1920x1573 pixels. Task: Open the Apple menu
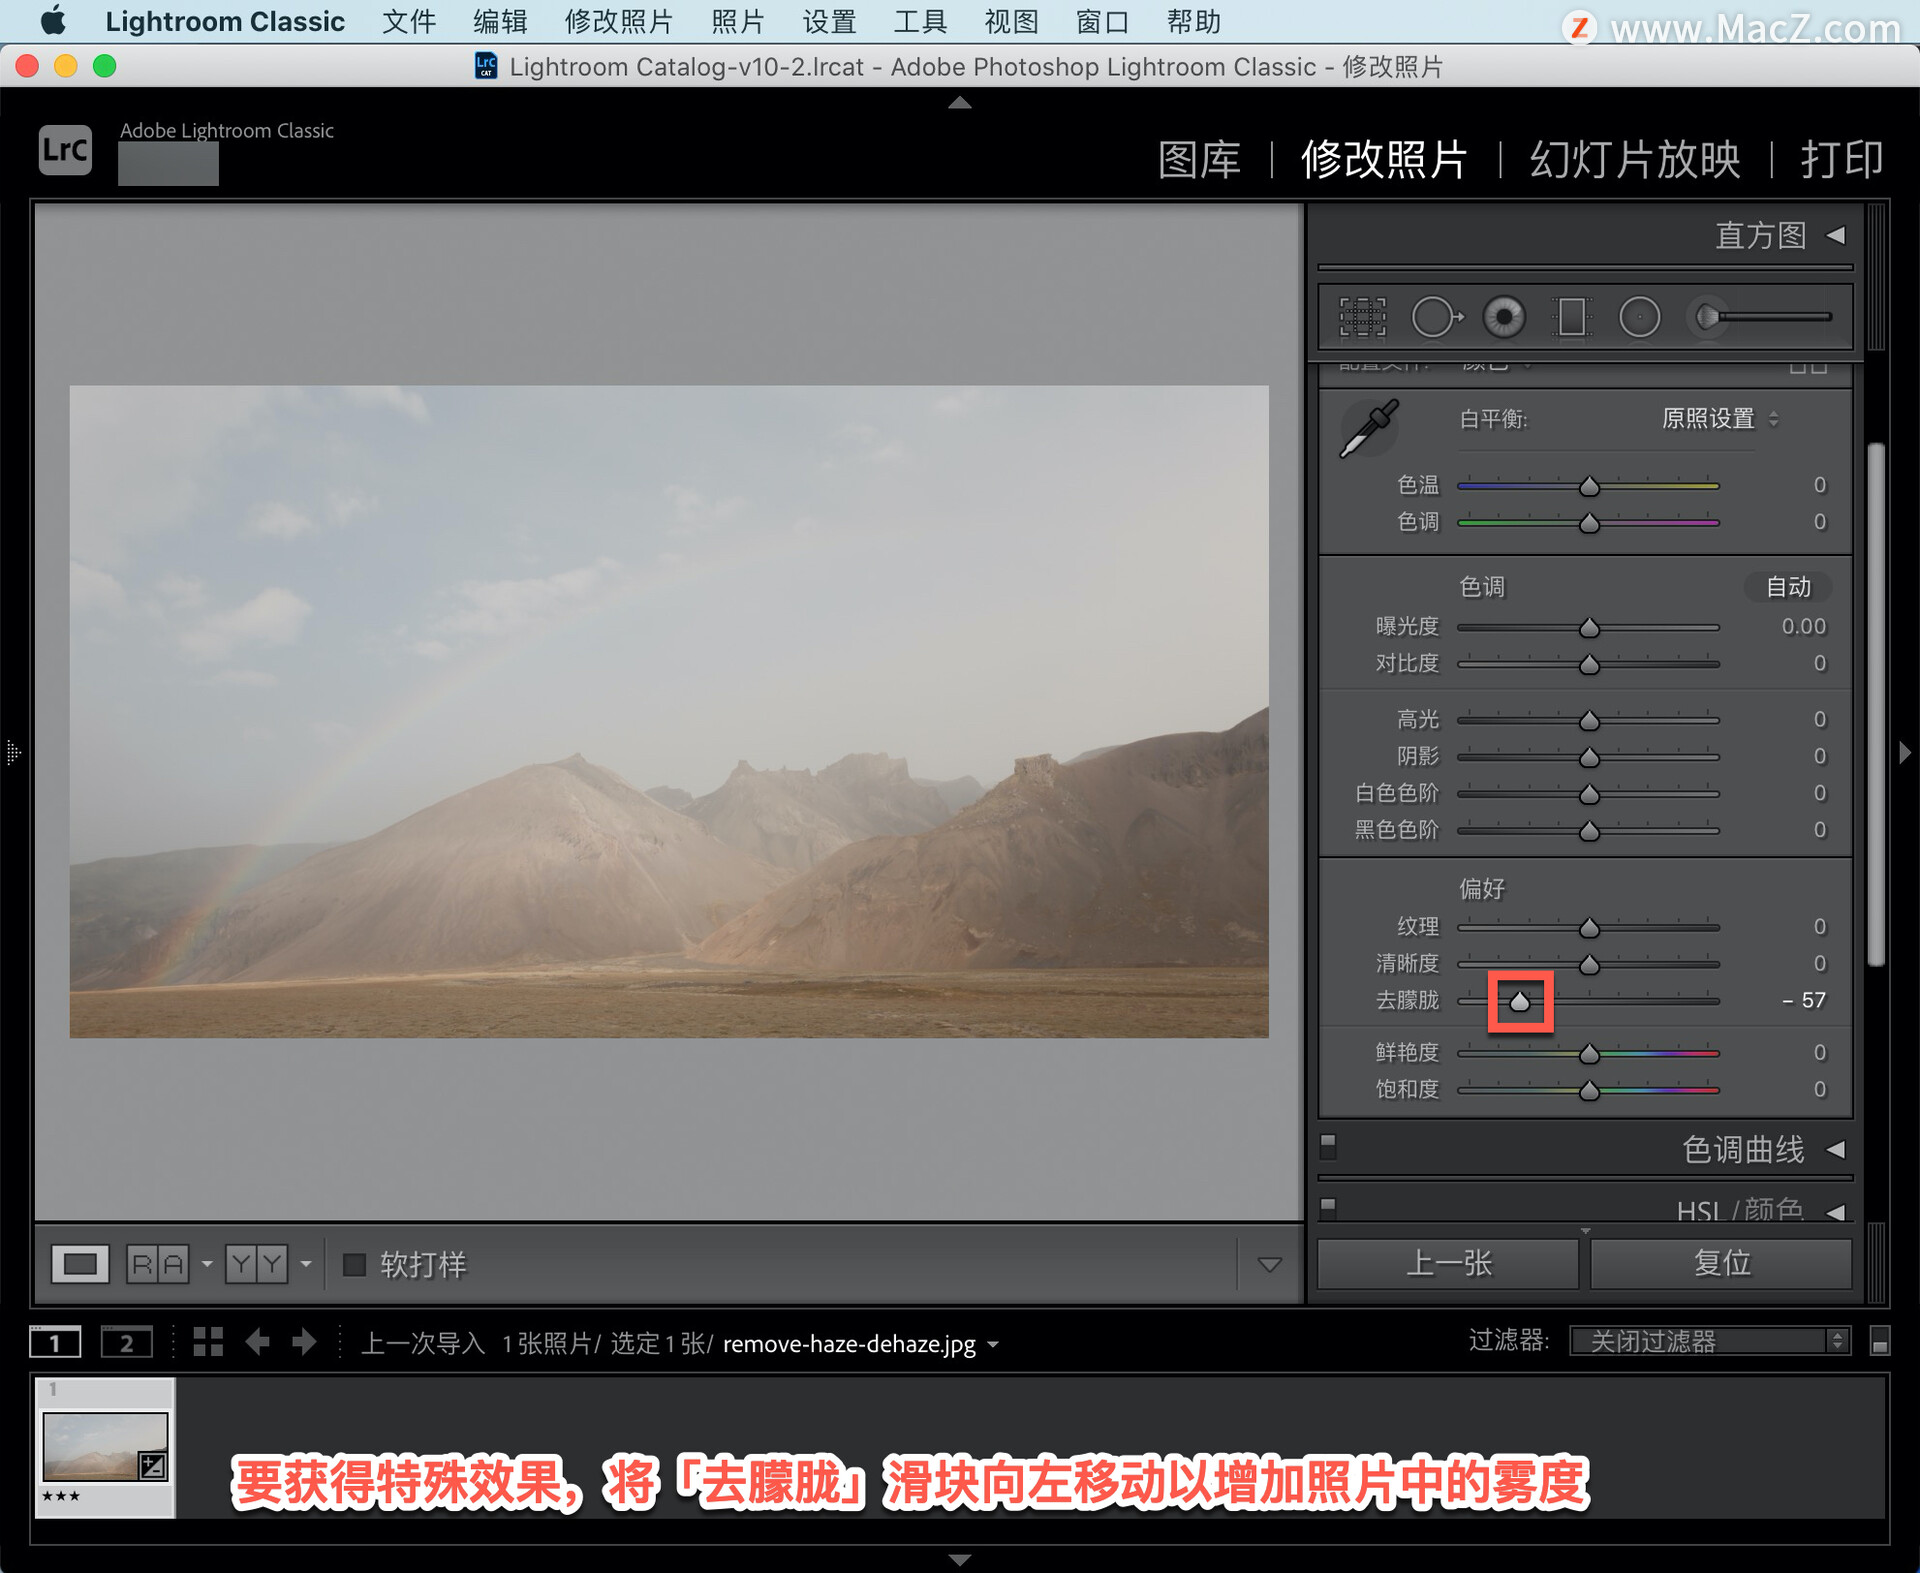click(x=53, y=21)
